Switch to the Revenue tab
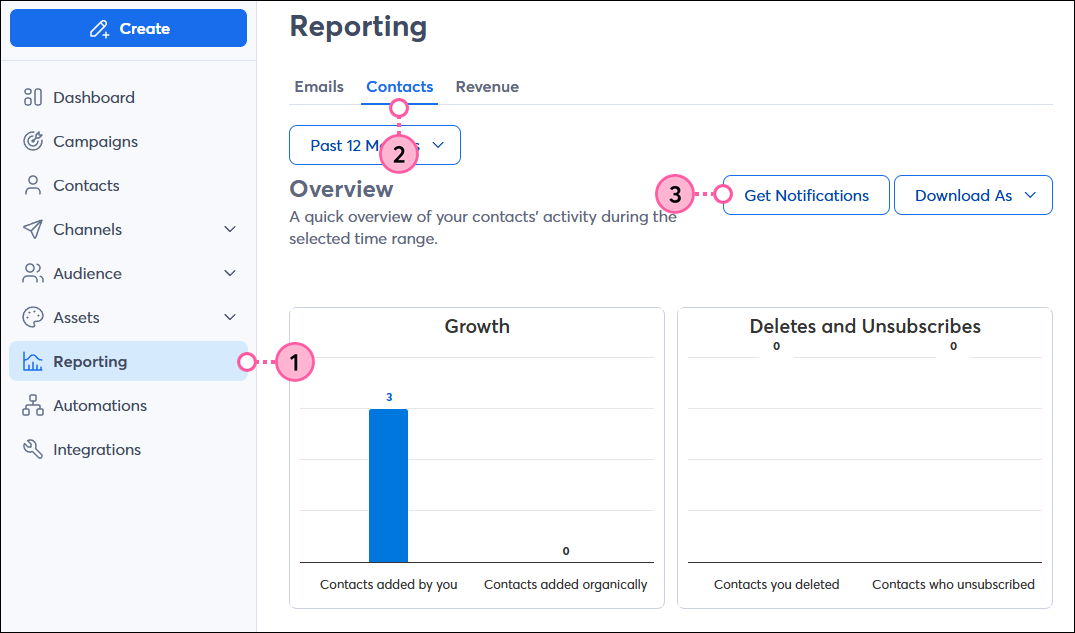 (x=487, y=86)
